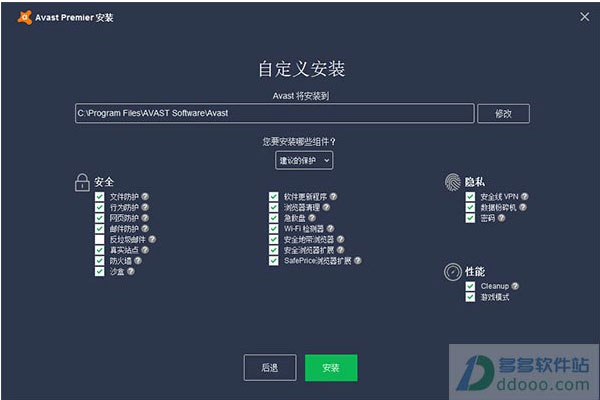Uncheck the 沙盒 checkbox
The width and height of the screenshot is (600, 400).
click(x=99, y=271)
